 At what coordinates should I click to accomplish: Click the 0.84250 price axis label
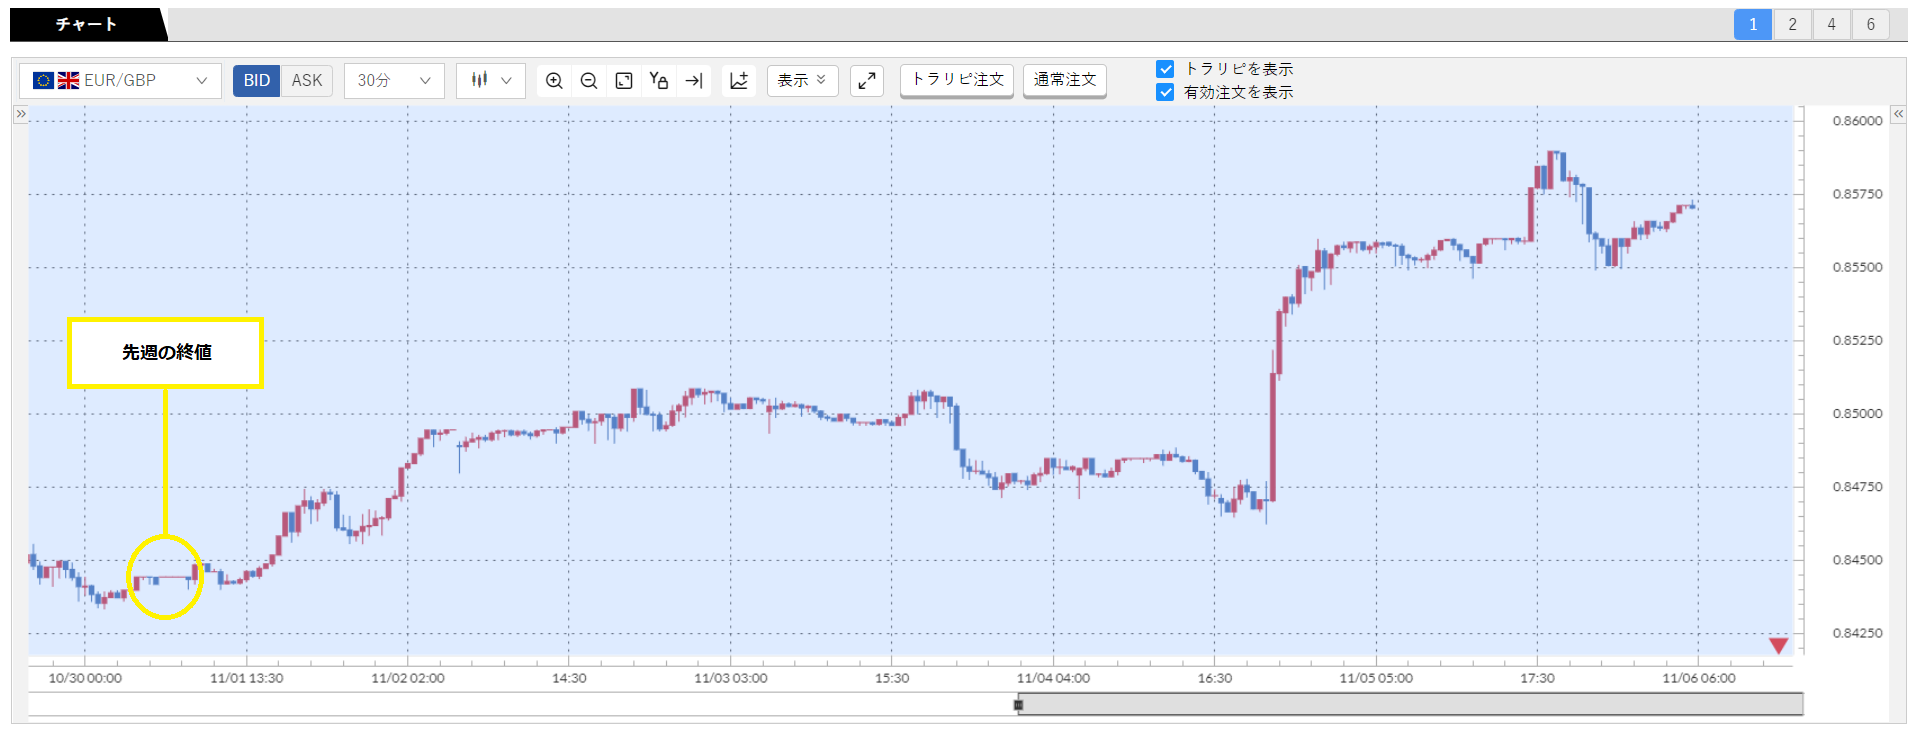[x=1857, y=633]
